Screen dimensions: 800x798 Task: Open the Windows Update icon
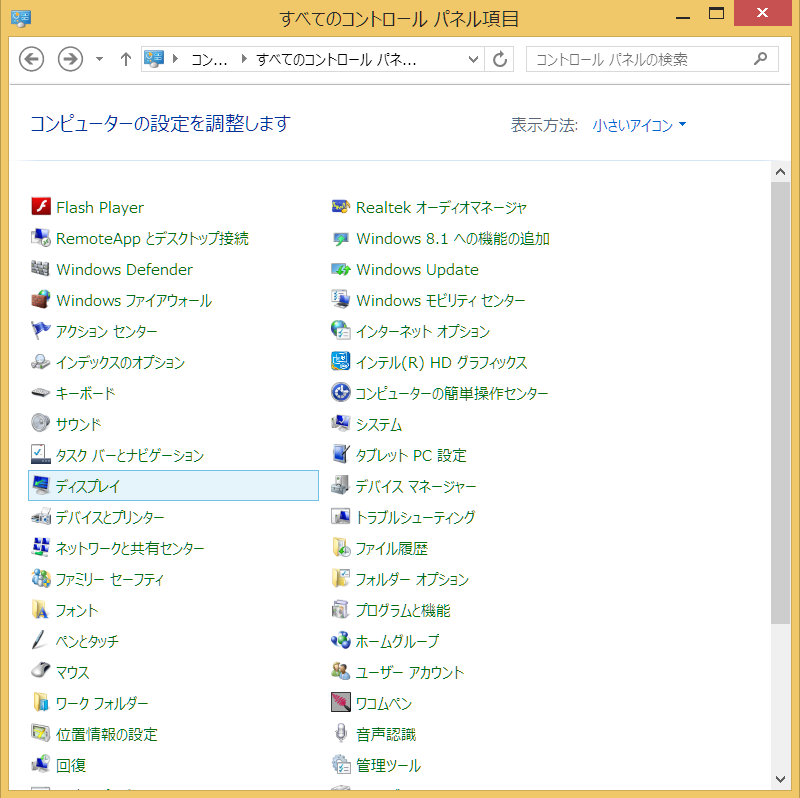point(341,269)
